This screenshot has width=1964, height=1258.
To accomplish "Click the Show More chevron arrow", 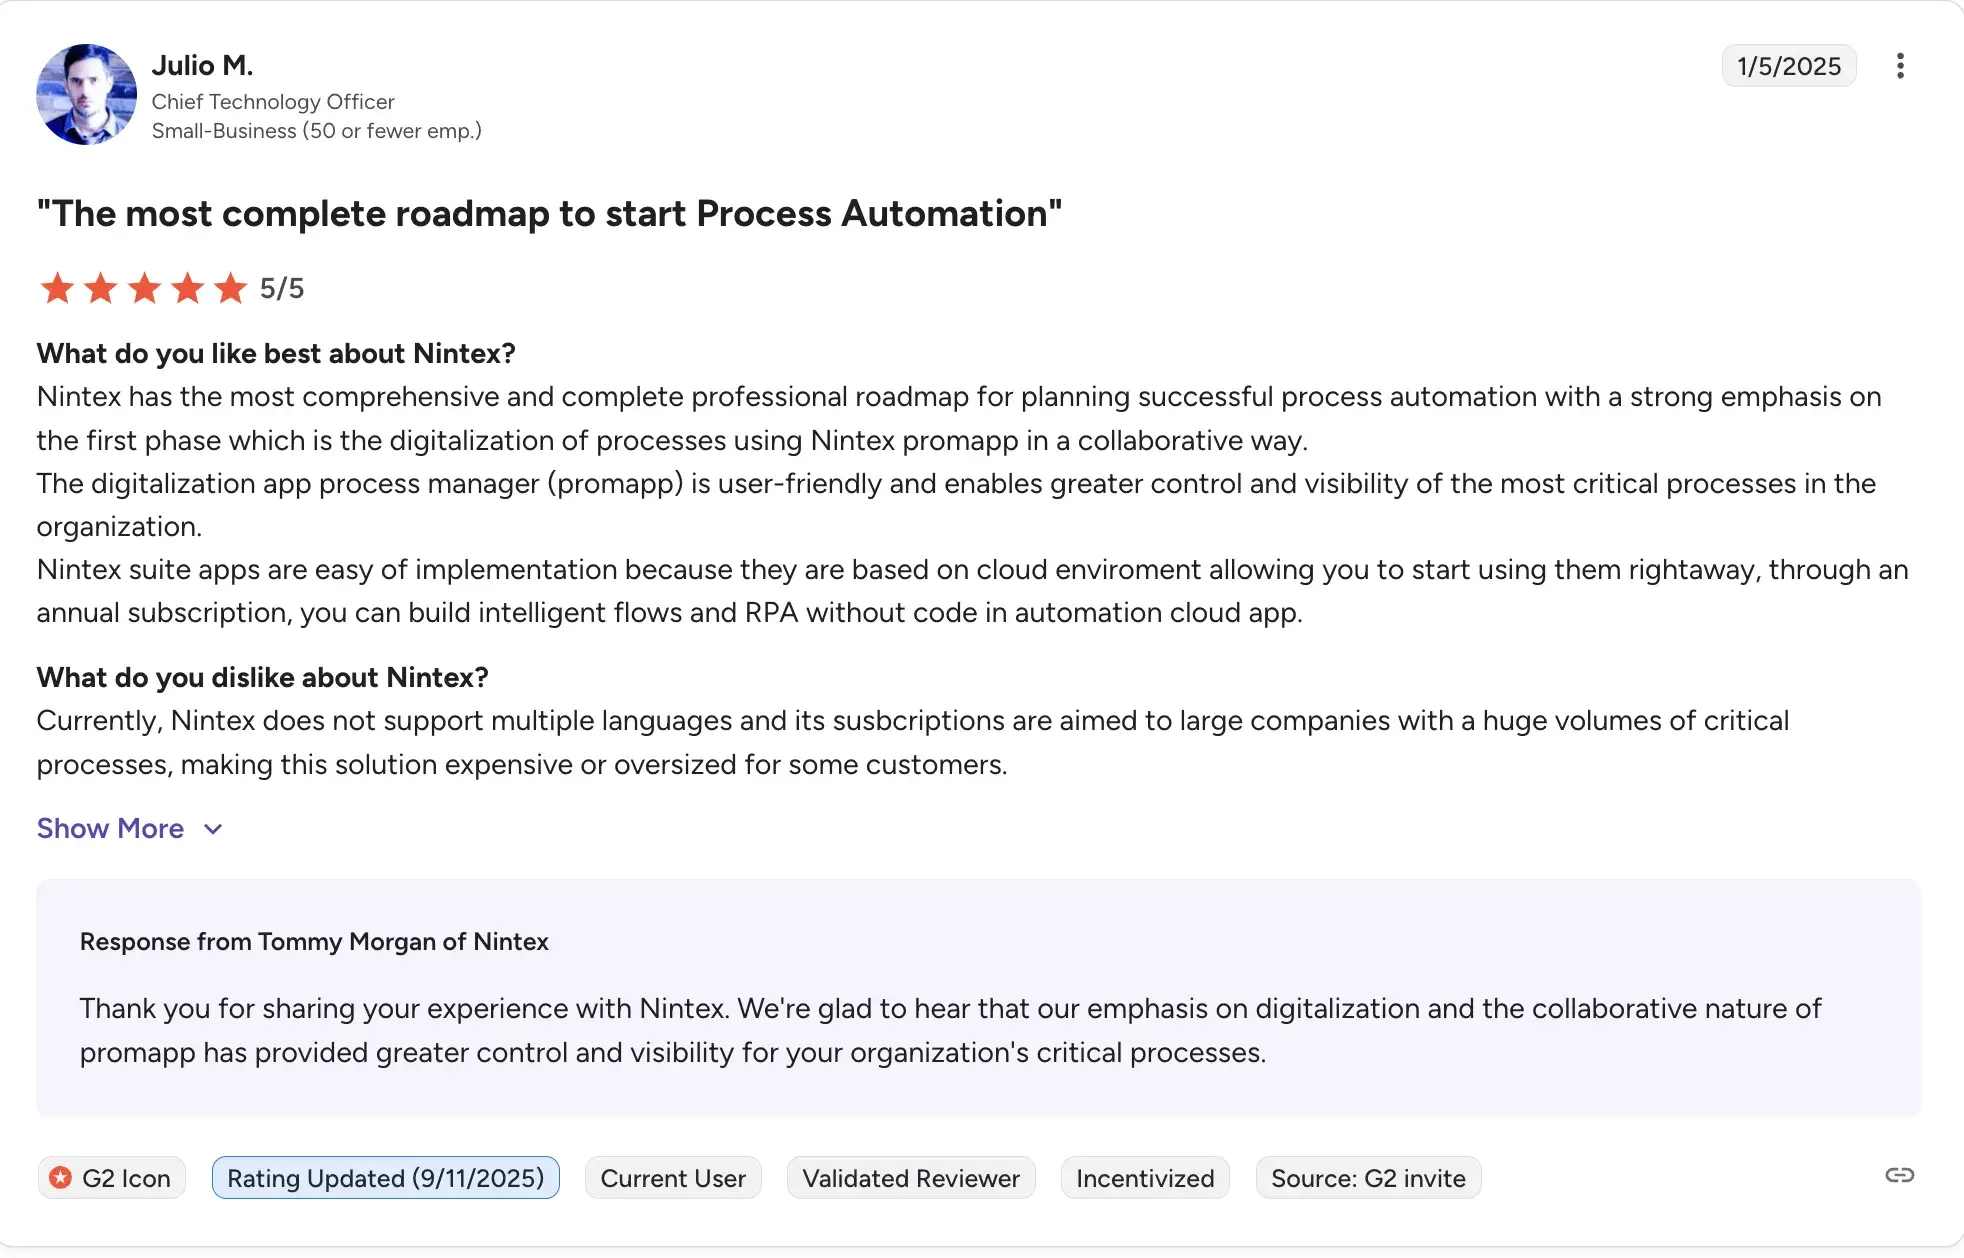I will pyautogui.click(x=212, y=830).
